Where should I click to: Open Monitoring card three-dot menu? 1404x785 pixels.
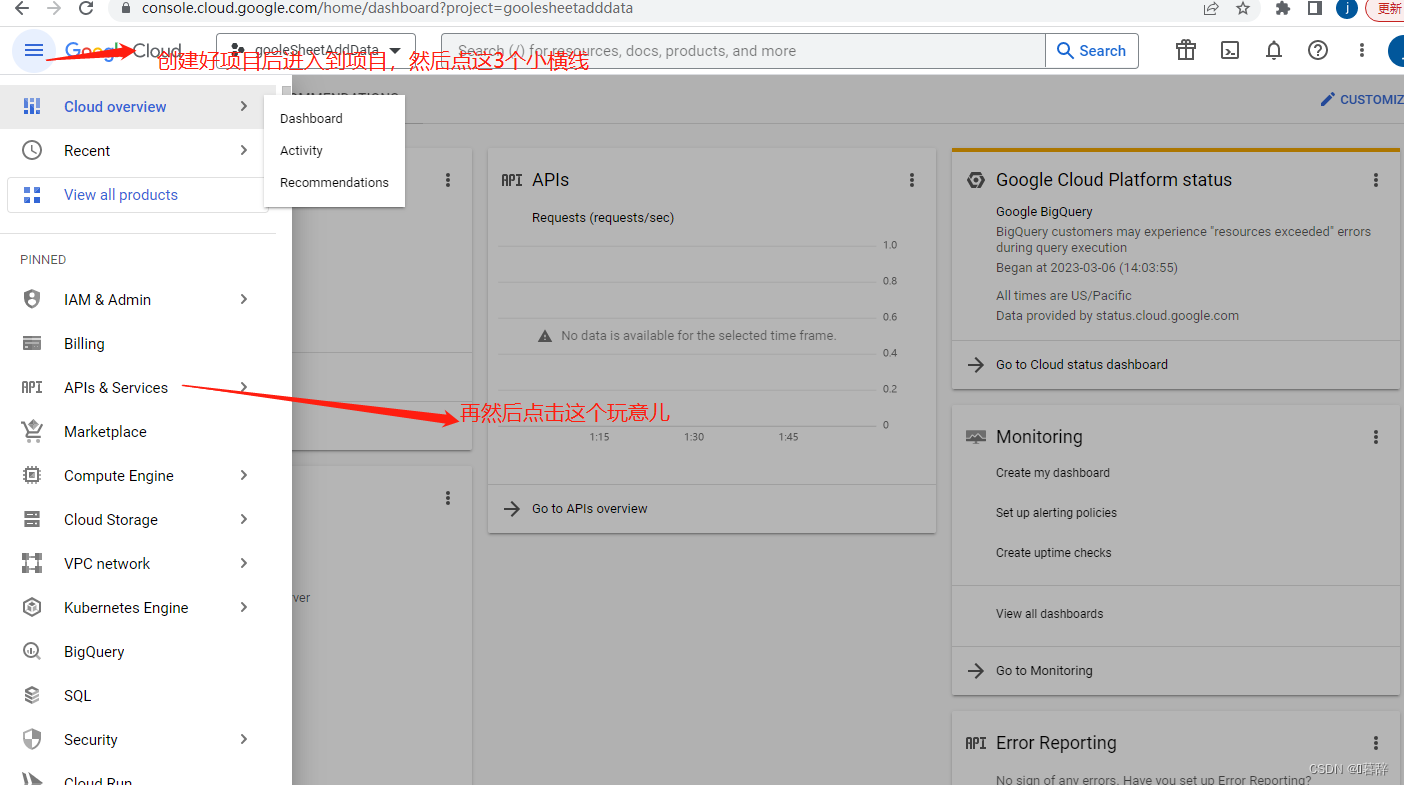tap(1376, 437)
